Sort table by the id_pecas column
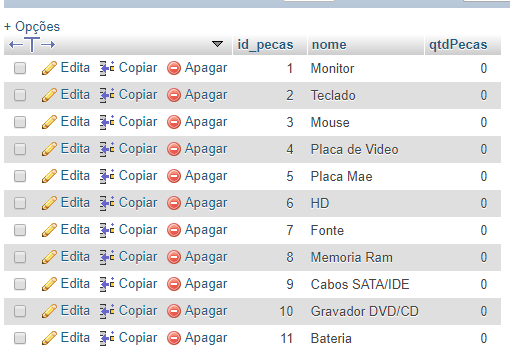This screenshot has width=510, height=362. (x=265, y=45)
